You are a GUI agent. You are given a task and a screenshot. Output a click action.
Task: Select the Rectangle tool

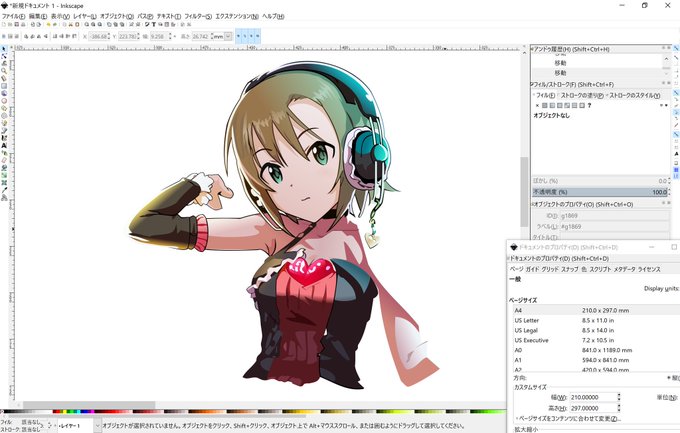tap(4, 86)
